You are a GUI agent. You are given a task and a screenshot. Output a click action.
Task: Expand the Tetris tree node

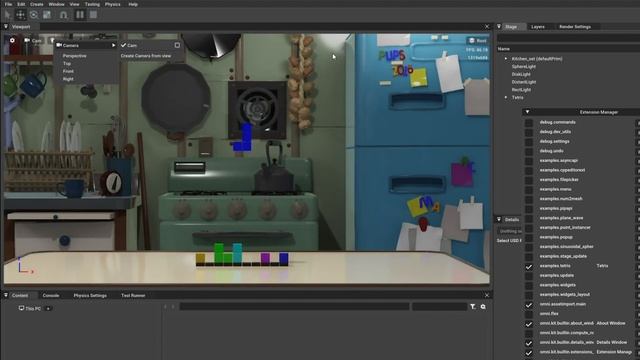(506, 98)
